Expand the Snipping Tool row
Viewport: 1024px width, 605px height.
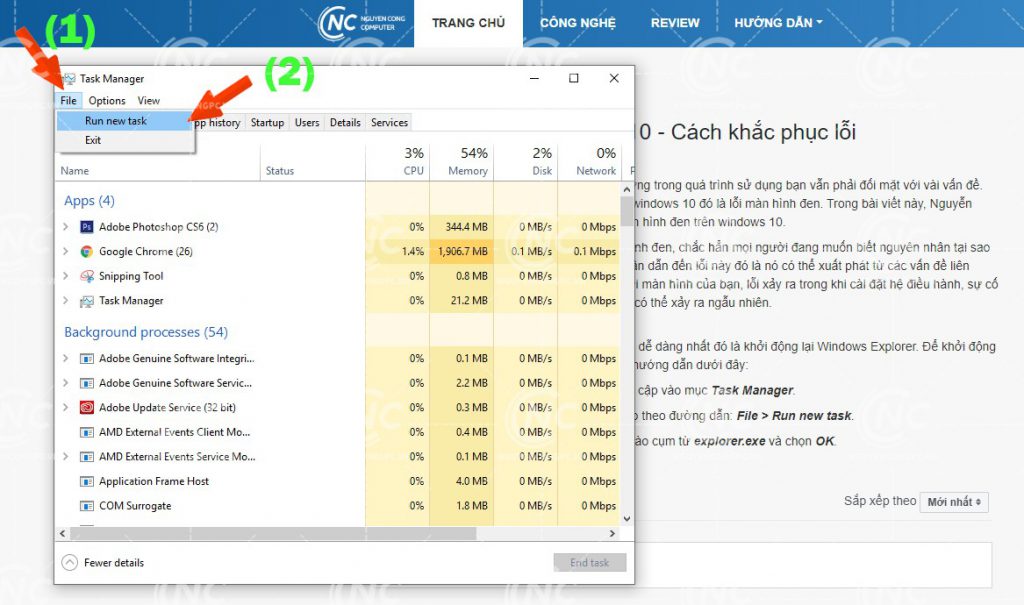click(x=65, y=276)
